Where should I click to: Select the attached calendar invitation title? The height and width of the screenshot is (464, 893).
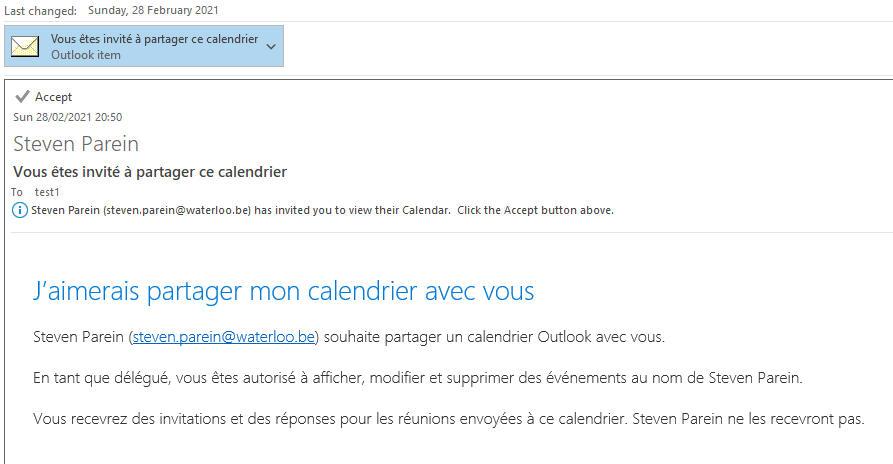(x=154, y=39)
